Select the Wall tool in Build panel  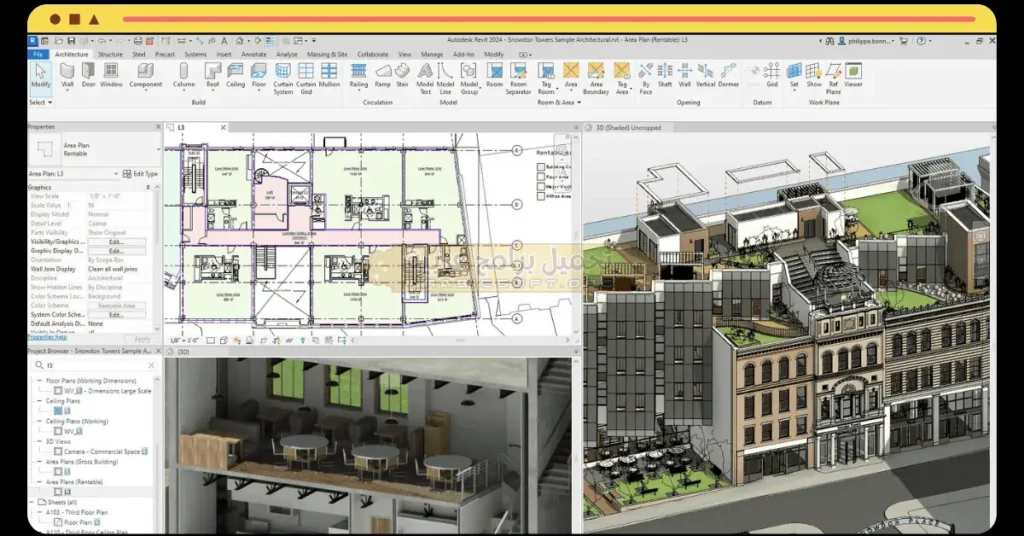[67, 76]
